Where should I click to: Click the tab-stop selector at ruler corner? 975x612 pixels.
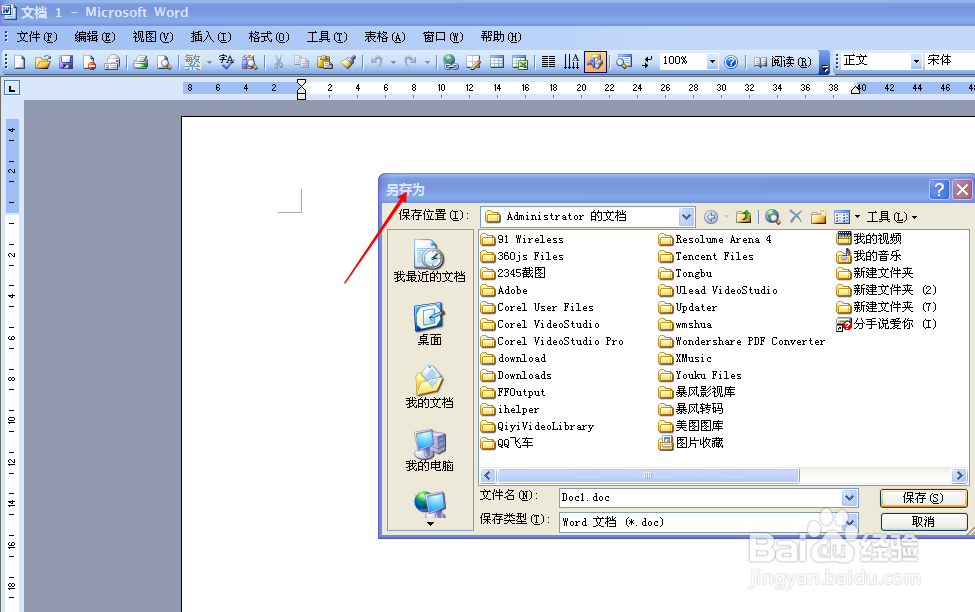[12, 88]
